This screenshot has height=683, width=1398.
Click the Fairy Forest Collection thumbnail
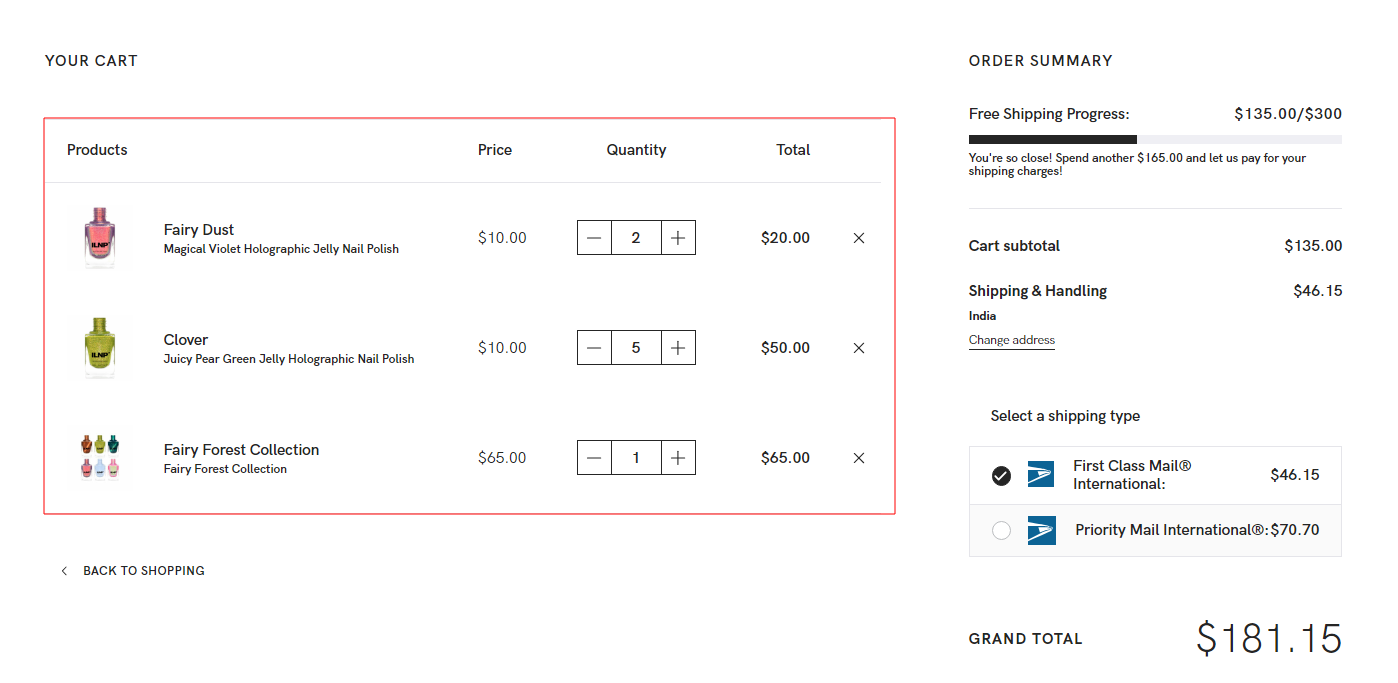click(99, 457)
